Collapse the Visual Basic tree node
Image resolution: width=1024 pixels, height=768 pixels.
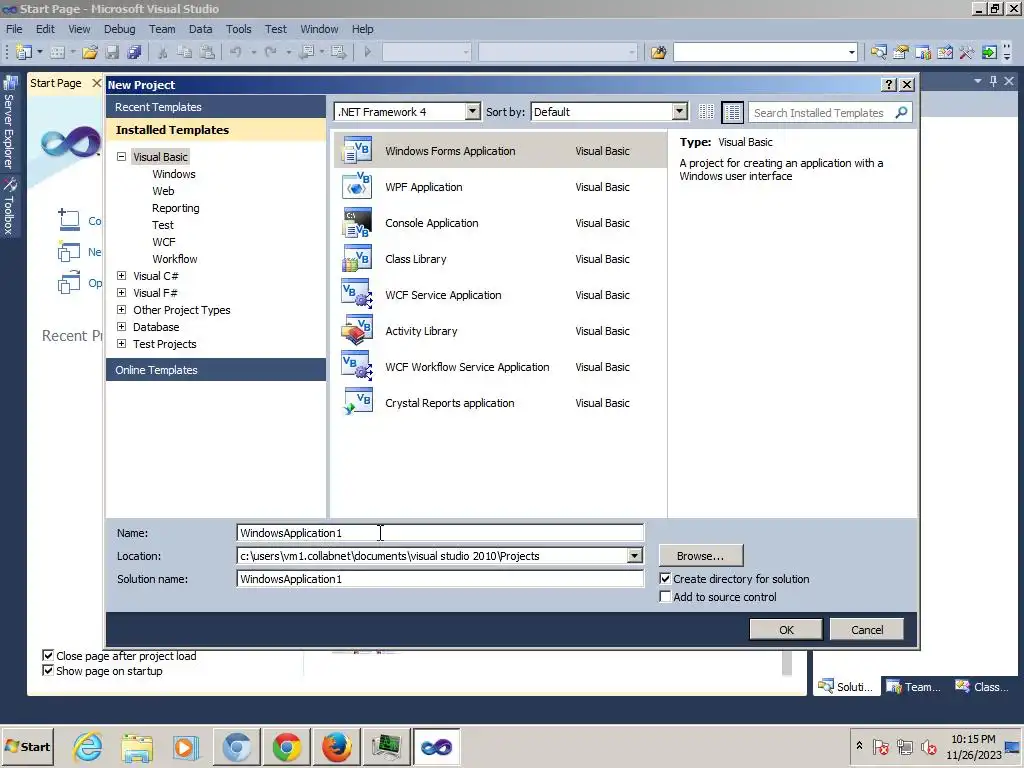(121, 157)
